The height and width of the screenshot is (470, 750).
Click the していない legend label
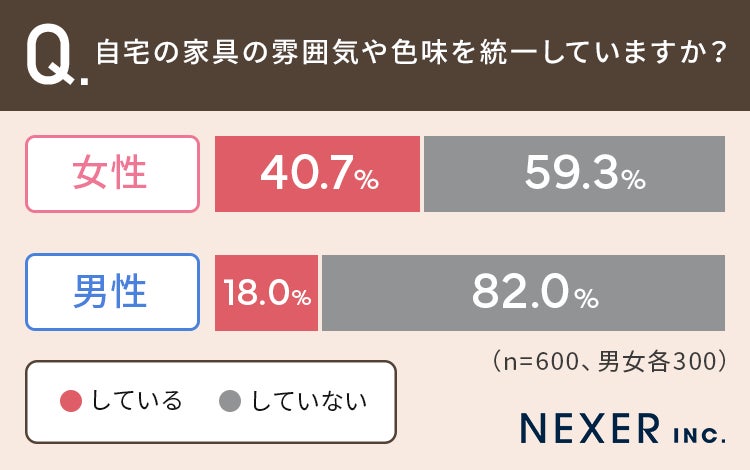click(x=309, y=401)
